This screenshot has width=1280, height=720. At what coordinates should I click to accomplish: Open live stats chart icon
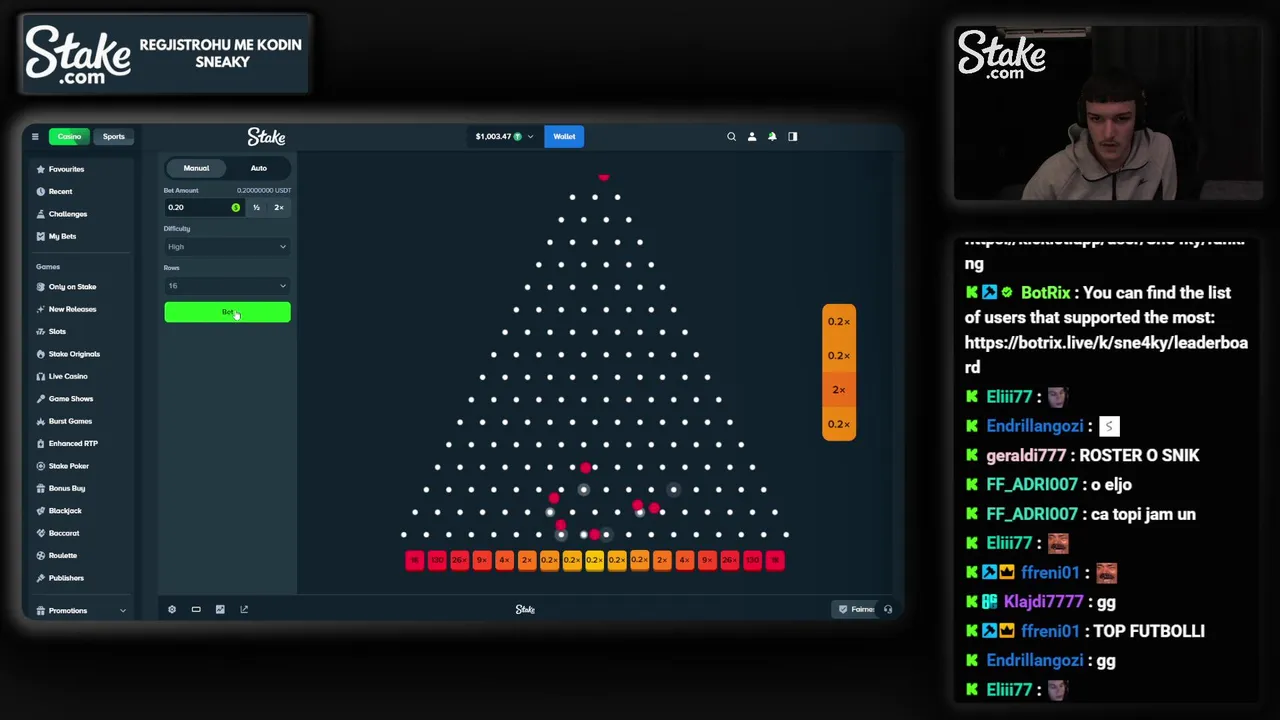[220, 609]
